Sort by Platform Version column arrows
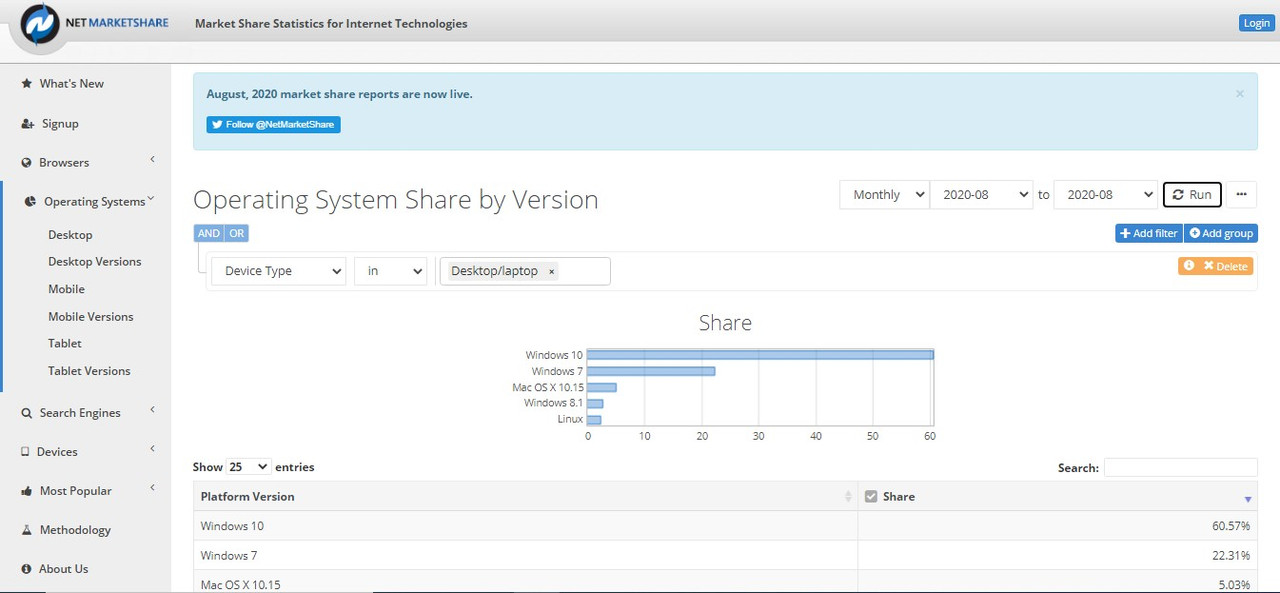 [849, 497]
